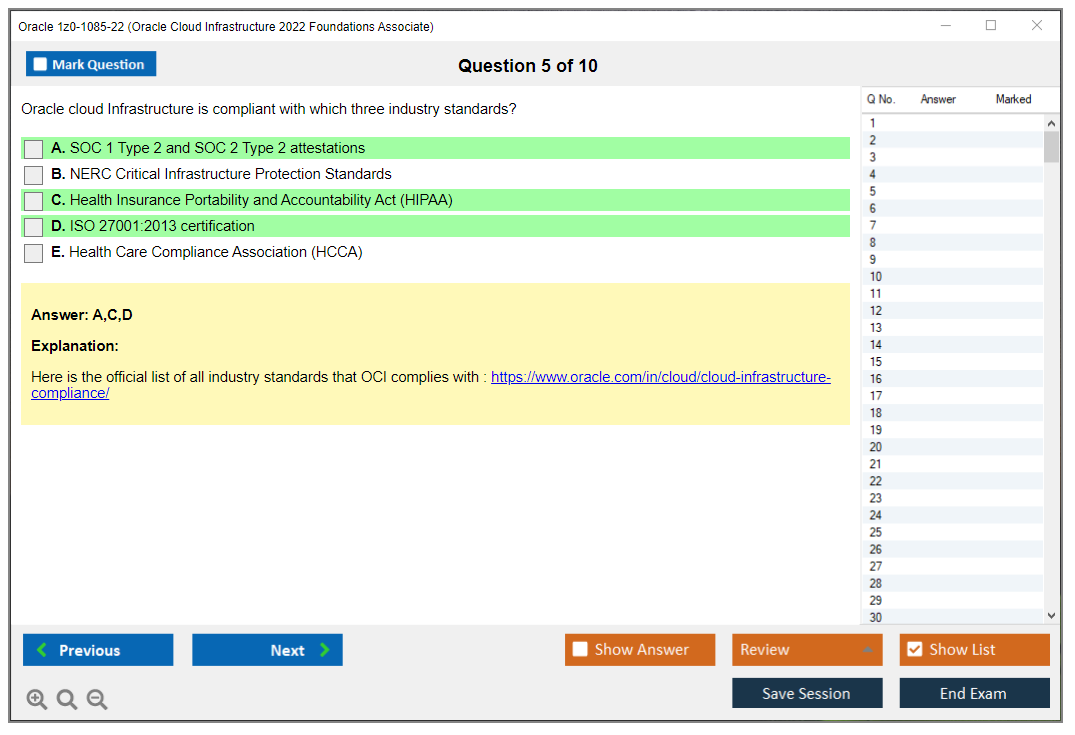Screen dimensions: 1075x735
Task: Enable the Mark Question checkbox
Action: (x=40, y=63)
